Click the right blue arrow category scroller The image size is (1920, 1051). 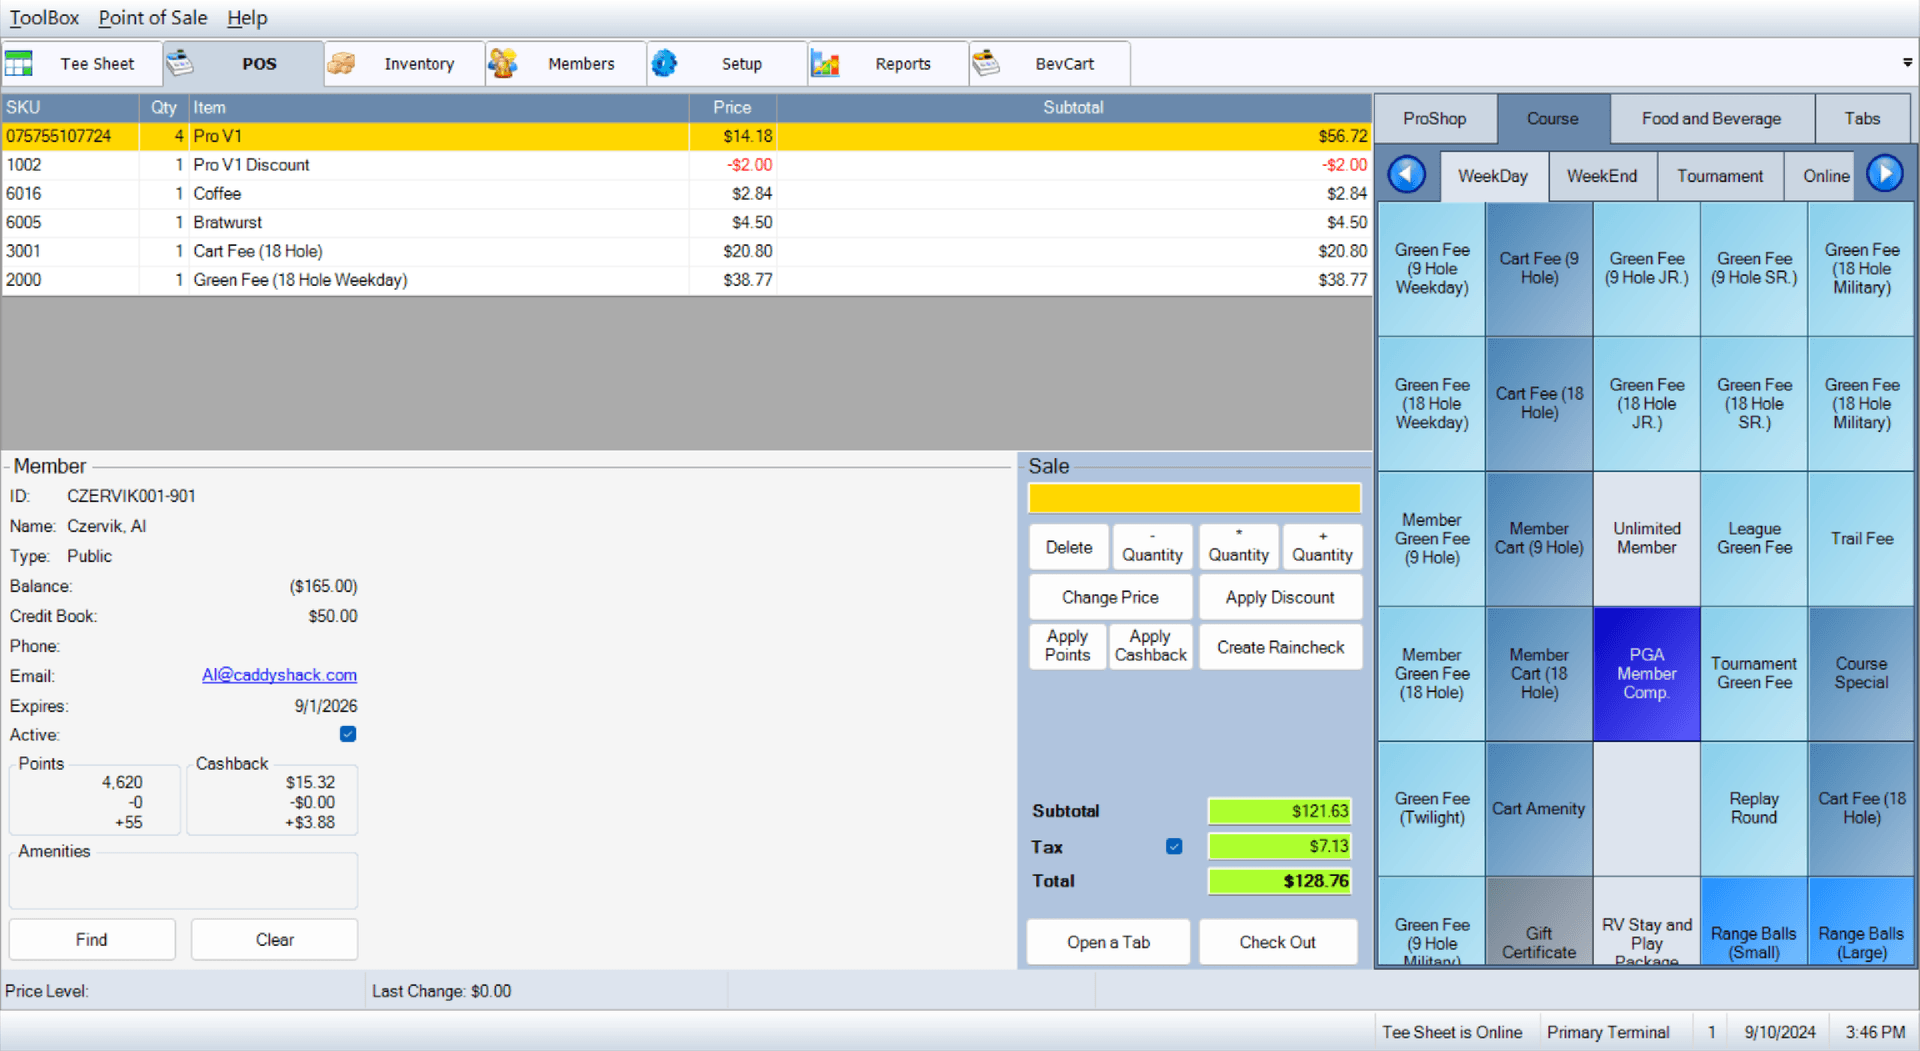tap(1885, 175)
